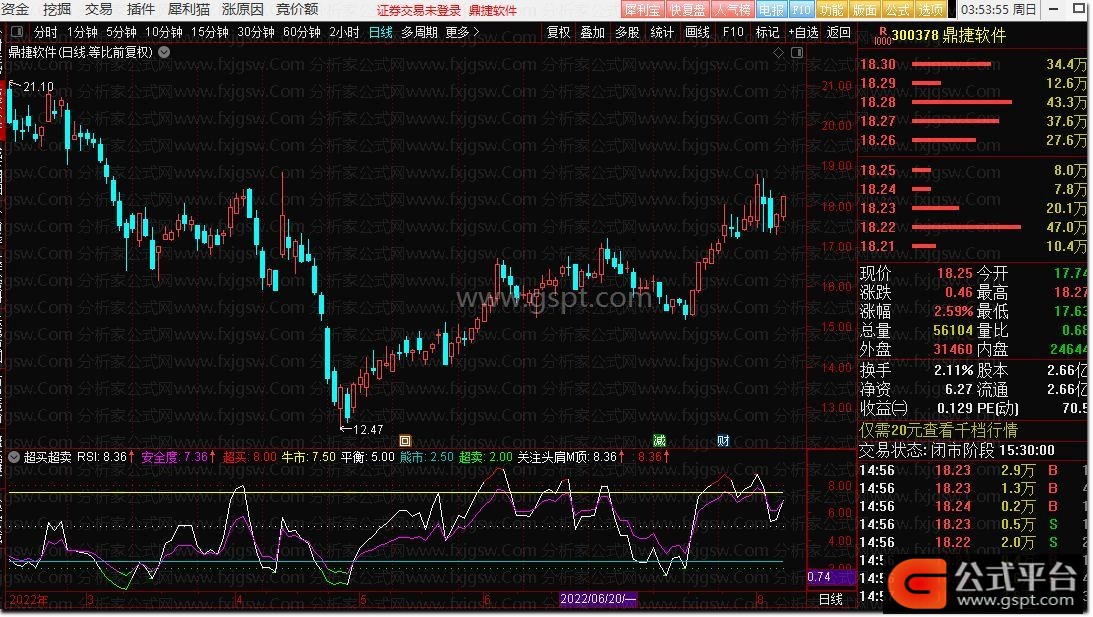Click the blue 电报 button
Viewport: 1093px width, 617px height.
click(771, 10)
